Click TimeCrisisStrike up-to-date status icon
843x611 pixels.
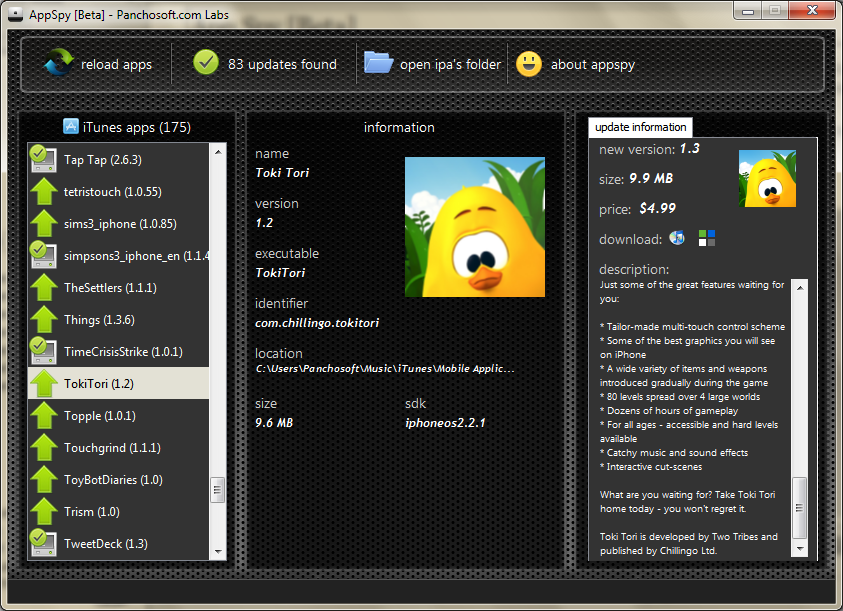point(43,351)
